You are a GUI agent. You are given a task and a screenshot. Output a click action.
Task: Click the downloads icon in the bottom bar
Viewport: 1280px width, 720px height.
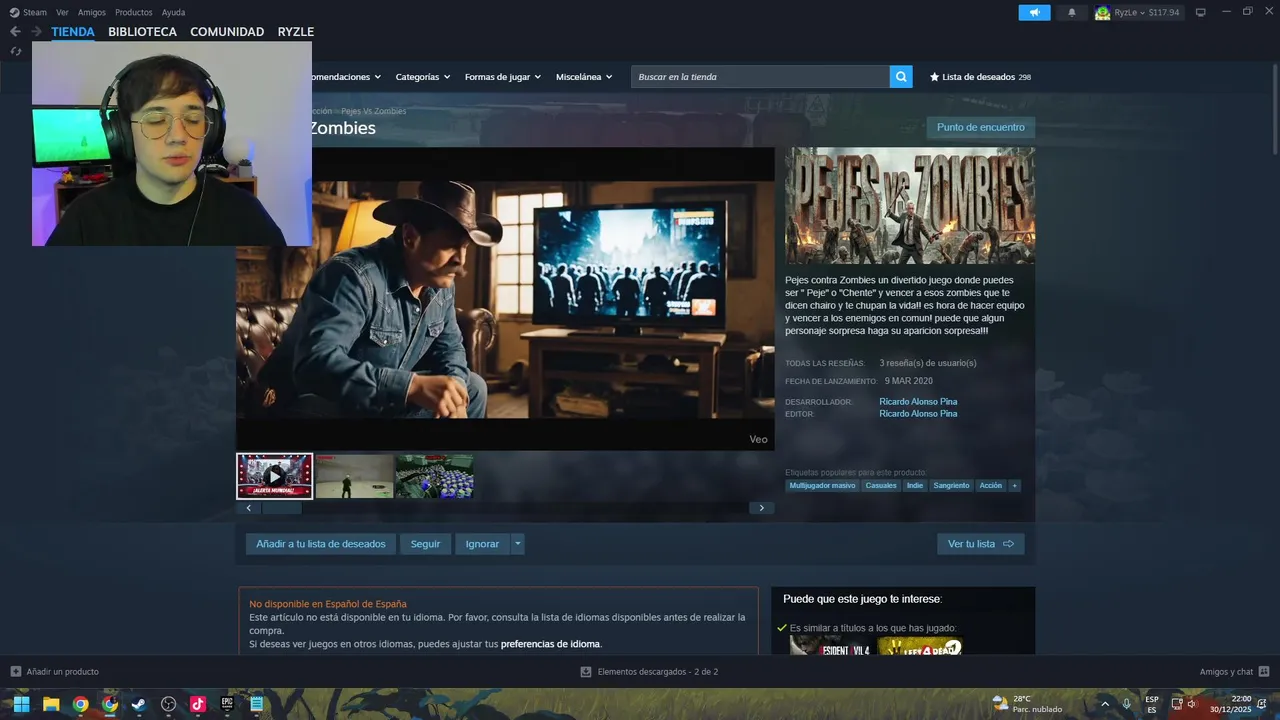point(586,672)
